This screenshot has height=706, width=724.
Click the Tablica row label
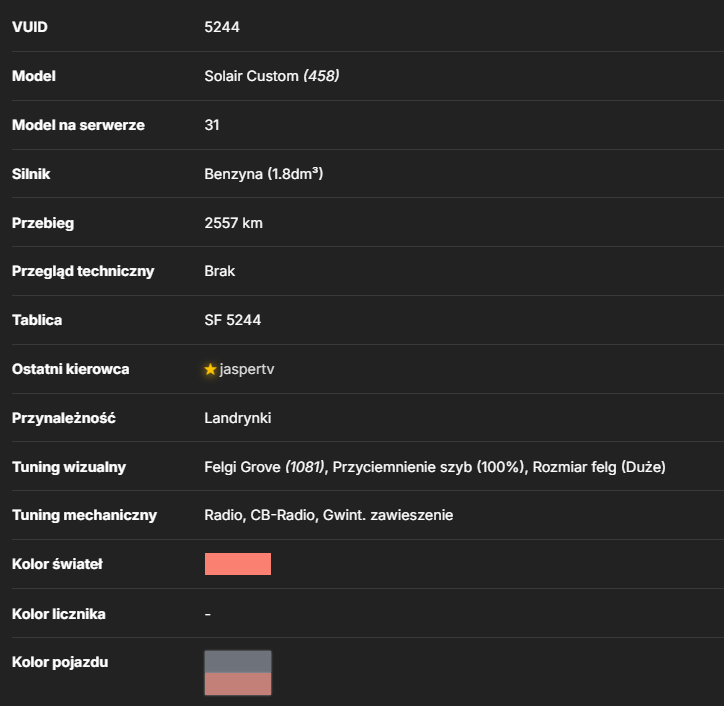tap(37, 320)
